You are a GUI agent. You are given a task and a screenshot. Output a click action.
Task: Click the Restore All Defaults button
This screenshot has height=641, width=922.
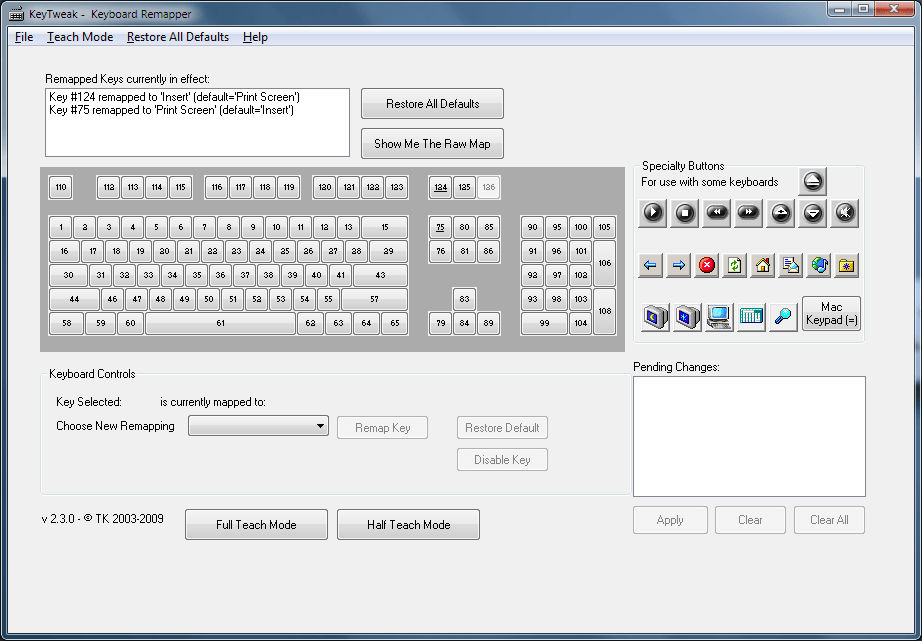tap(432, 104)
